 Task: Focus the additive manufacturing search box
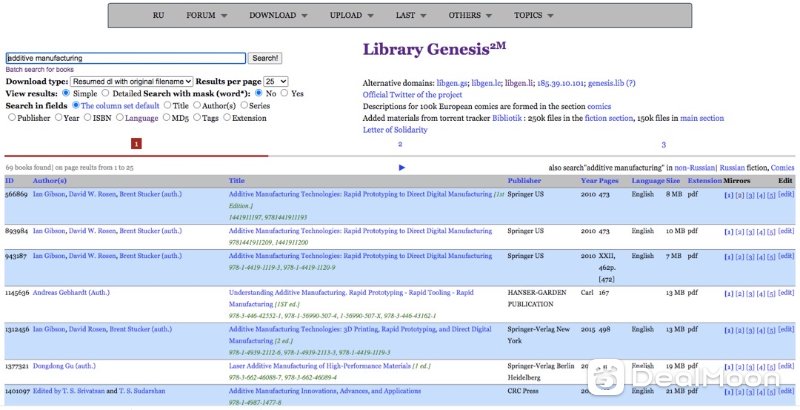click(x=126, y=58)
